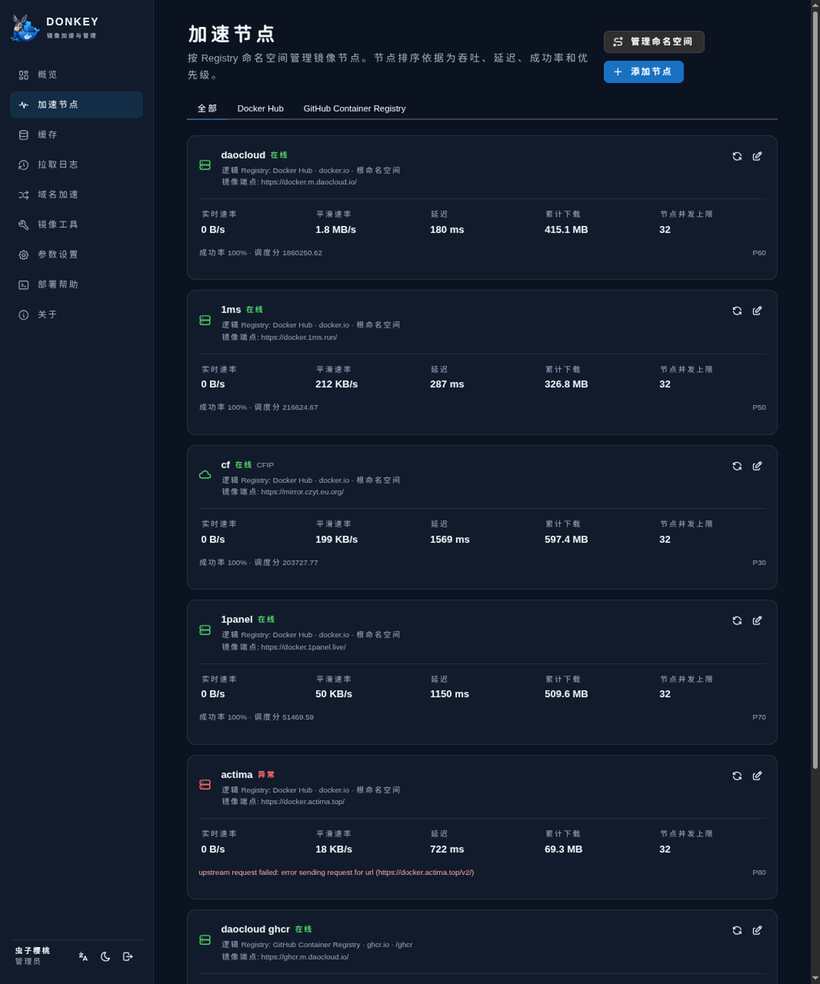Click the 1.8 MB/s average speed
This screenshot has width=820, height=984.
[336, 230]
